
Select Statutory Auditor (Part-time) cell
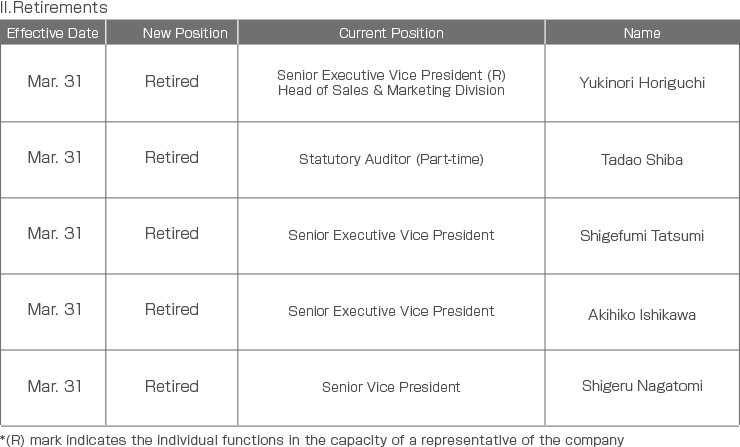point(391,160)
